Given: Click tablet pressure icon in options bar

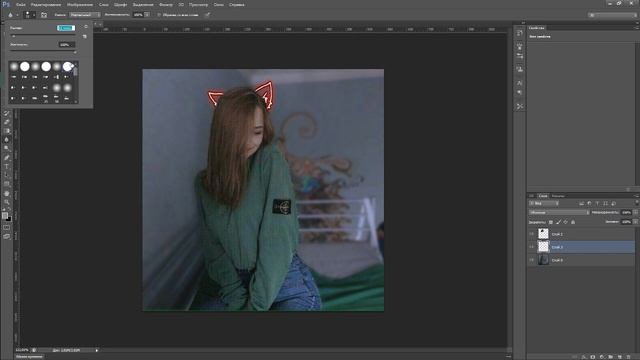Looking at the screenshot, I should 207,15.
